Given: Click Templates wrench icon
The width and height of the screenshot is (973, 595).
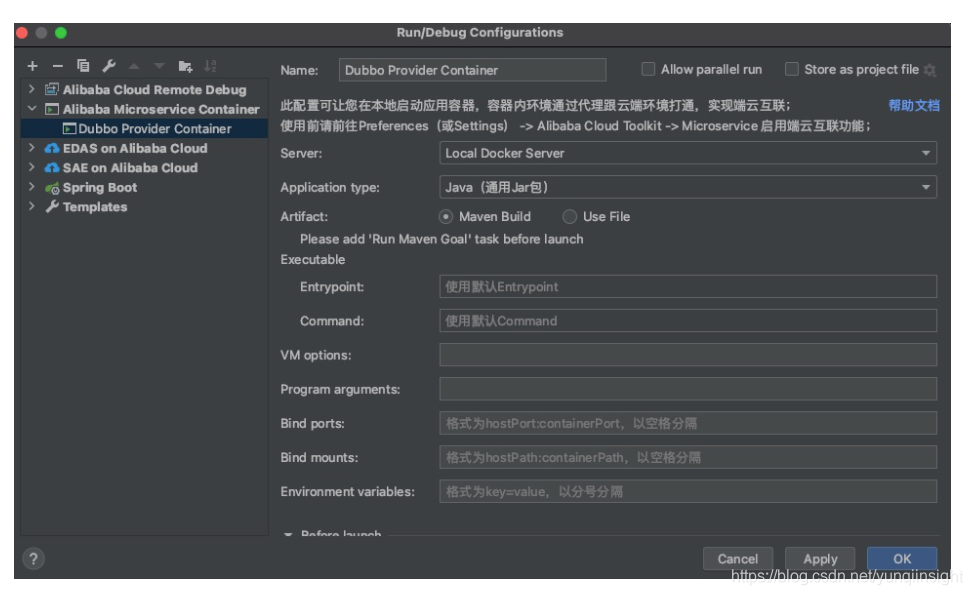Looking at the screenshot, I should click(52, 207).
